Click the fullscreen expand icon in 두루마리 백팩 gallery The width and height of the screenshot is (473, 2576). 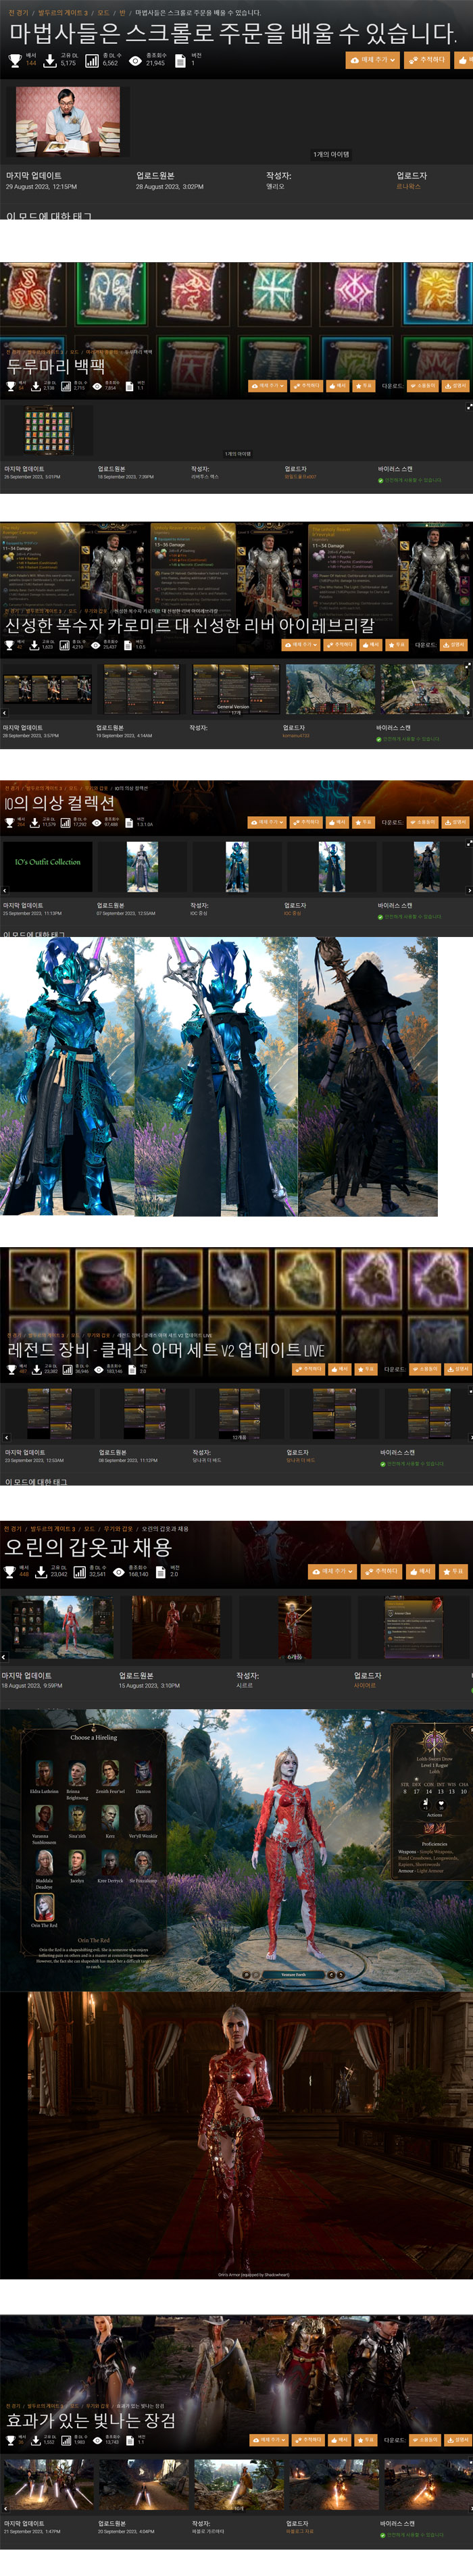pyautogui.click(x=468, y=407)
